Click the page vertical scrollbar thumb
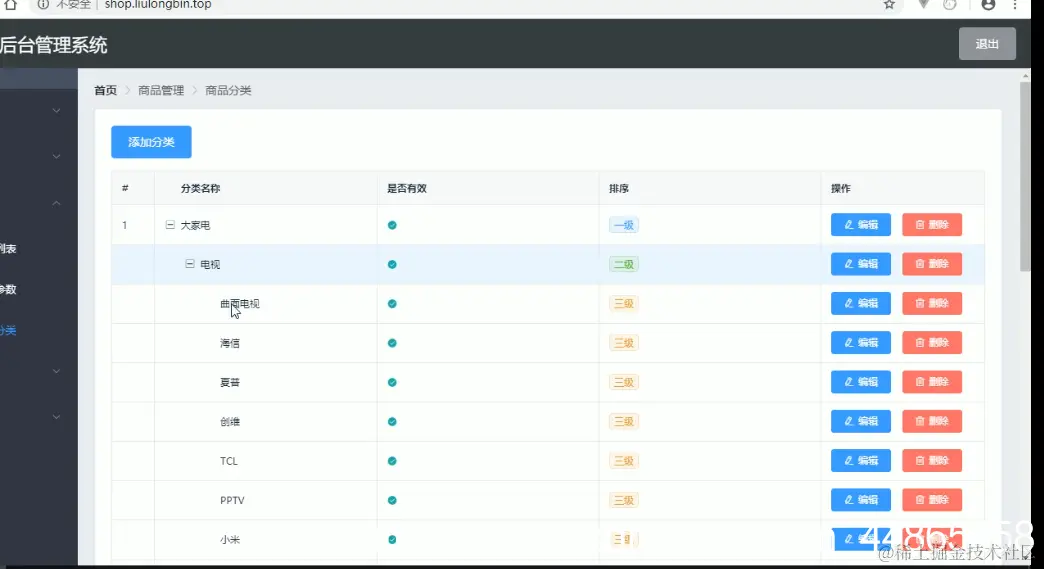1044x569 pixels. (x=1025, y=176)
